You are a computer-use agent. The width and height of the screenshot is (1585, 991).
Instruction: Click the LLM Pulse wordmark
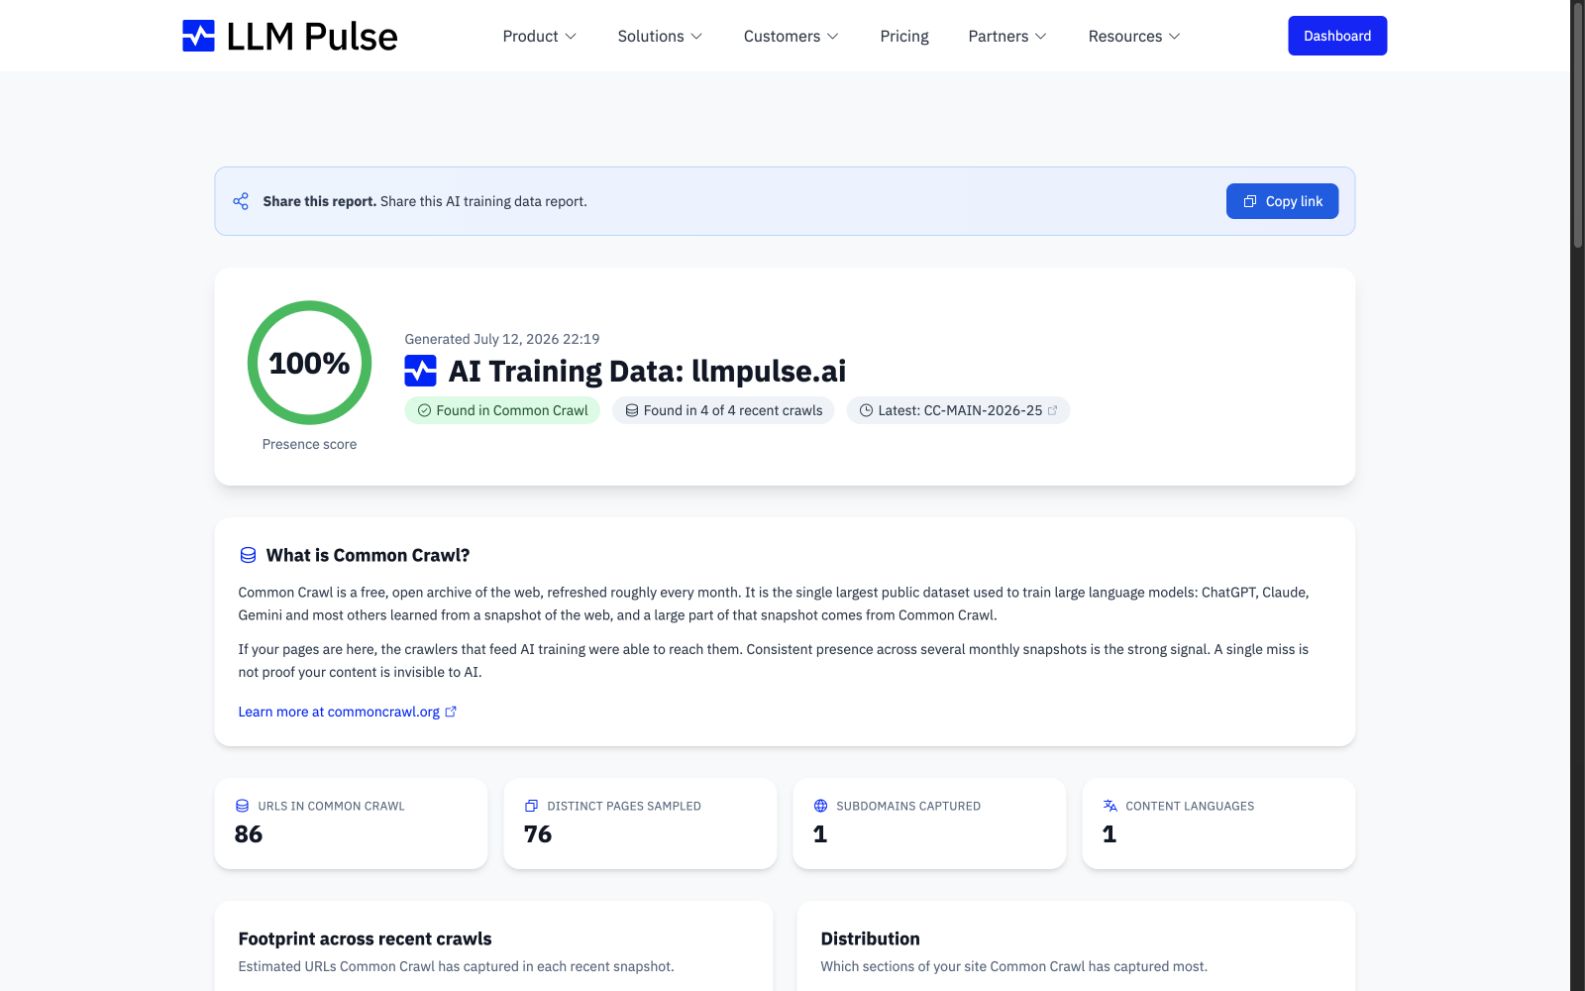point(312,37)
